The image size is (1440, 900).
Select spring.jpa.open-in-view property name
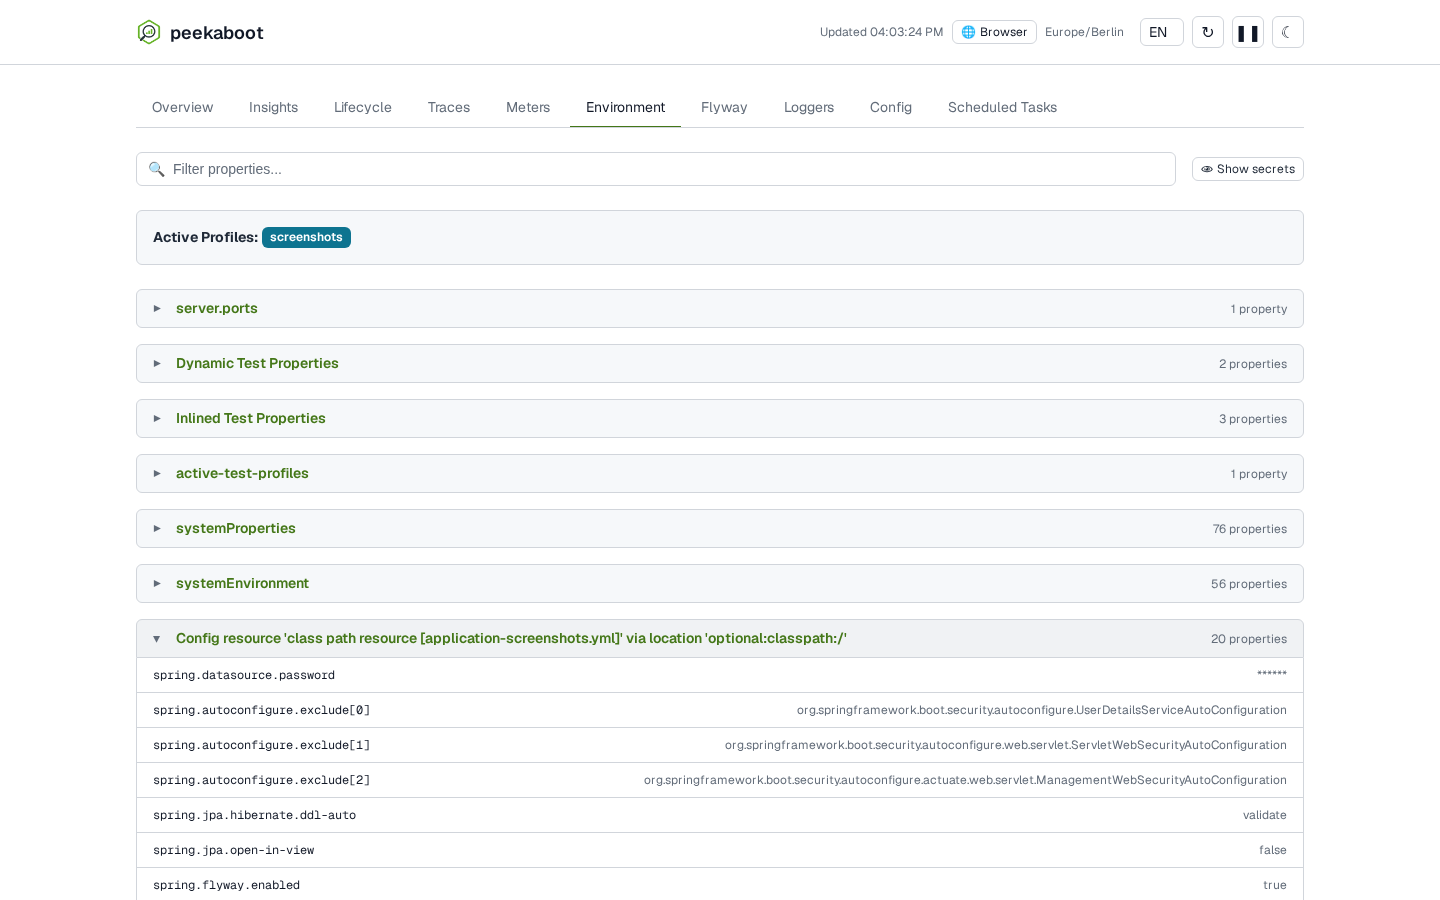click(234, 850)
